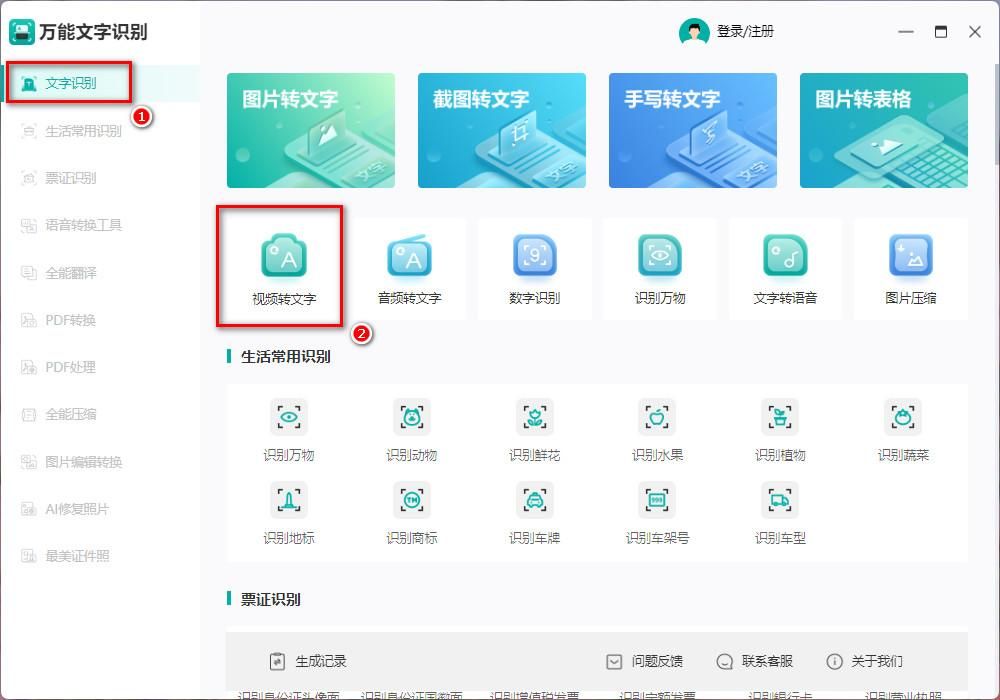Open the 图片压缩 tool
The height and width of the screenshot is (700, 1000).
click(911, 269)
